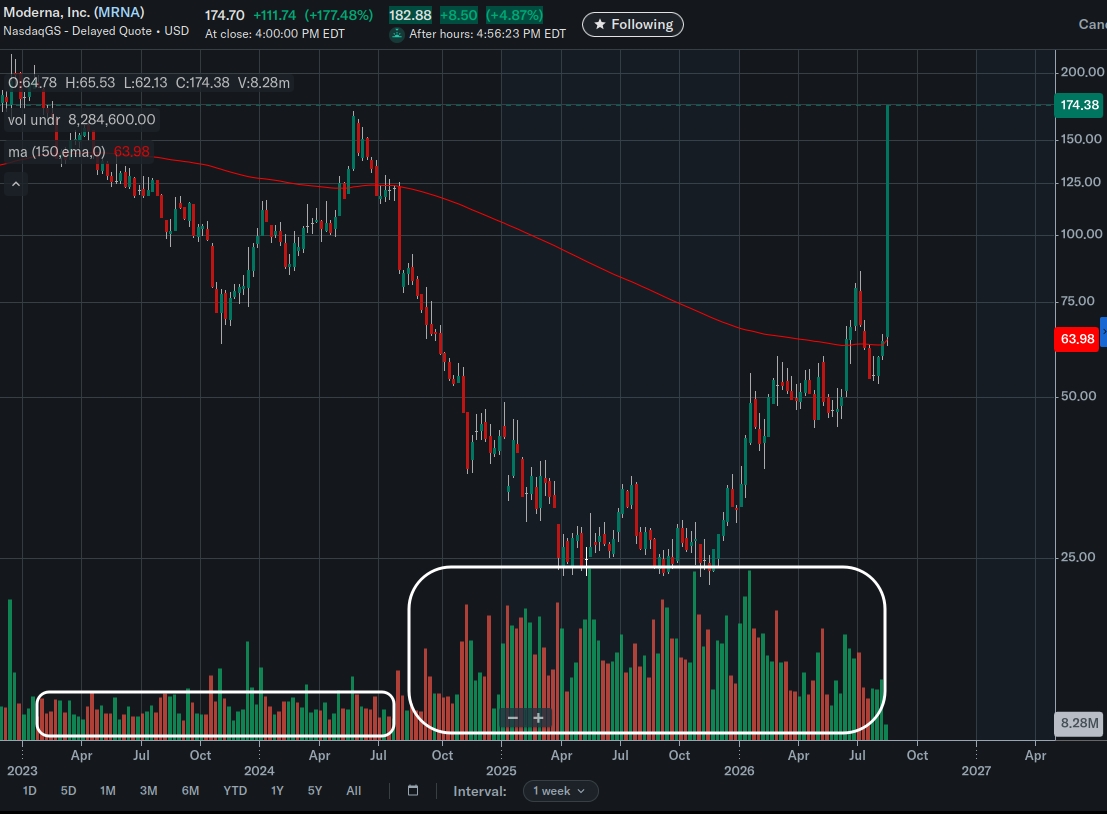Click the Following star button
The height and width of the screenshot is (814, 1107).
(633, 25)
